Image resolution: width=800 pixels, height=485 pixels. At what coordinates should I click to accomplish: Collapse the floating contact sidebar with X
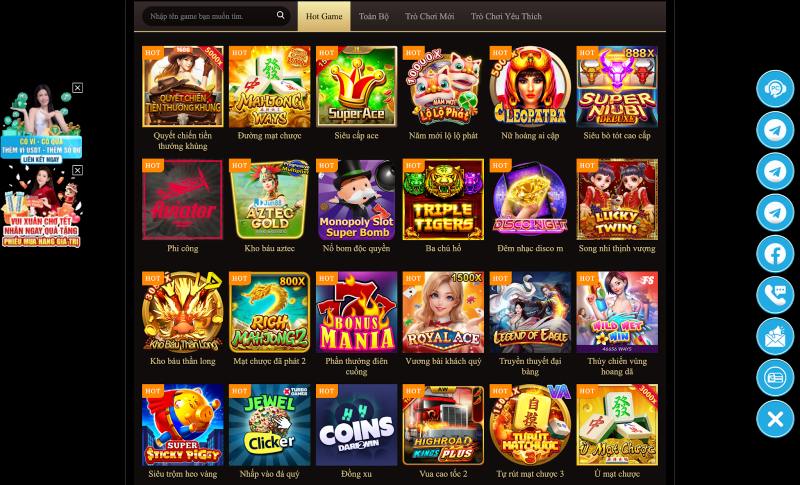click(x=775, y=419)
